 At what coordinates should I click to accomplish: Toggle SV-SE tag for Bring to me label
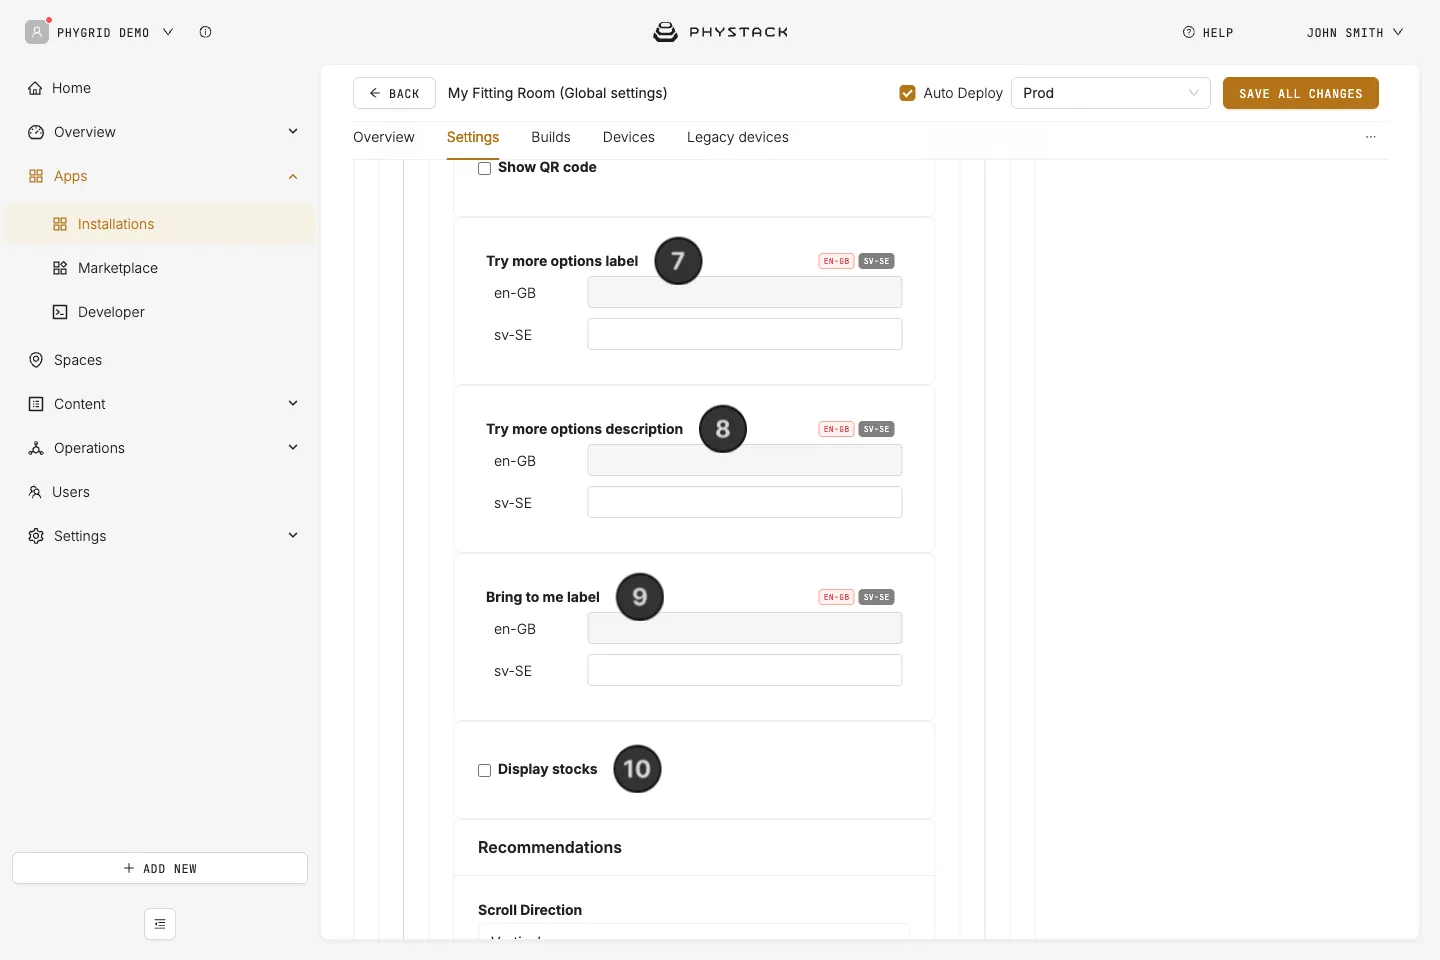point(876,597)
